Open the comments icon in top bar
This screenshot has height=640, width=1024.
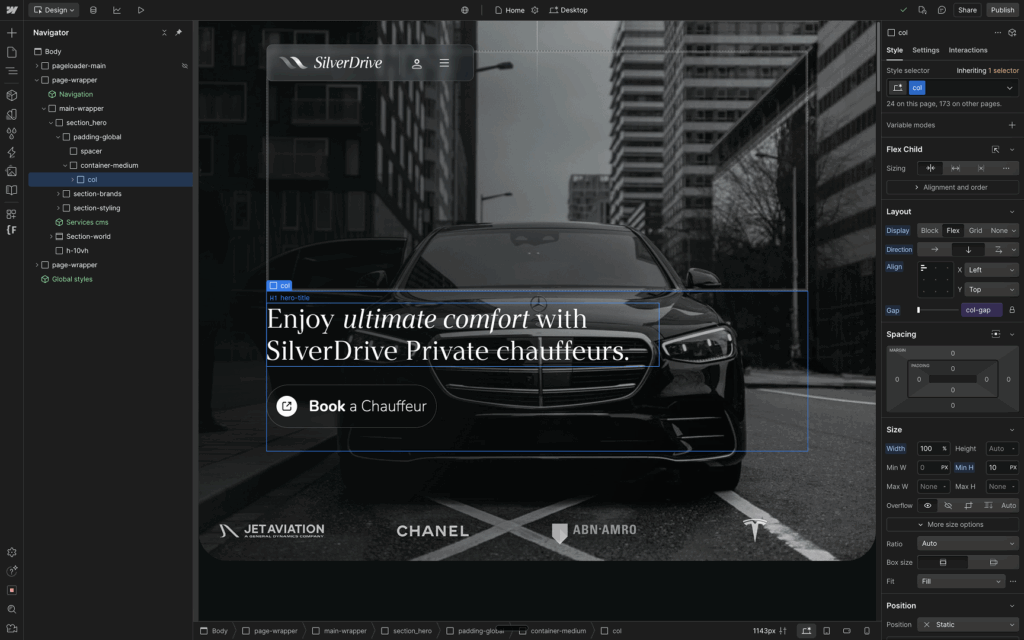pyautogui.click(x=942, y=10)
